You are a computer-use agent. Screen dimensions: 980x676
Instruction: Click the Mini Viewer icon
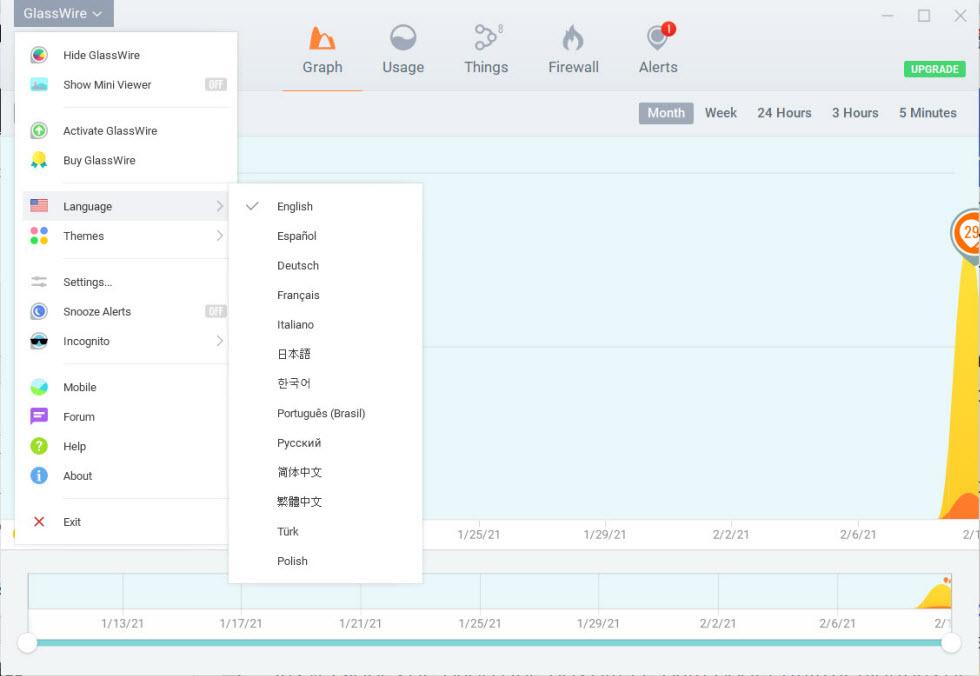coord(39,84)
